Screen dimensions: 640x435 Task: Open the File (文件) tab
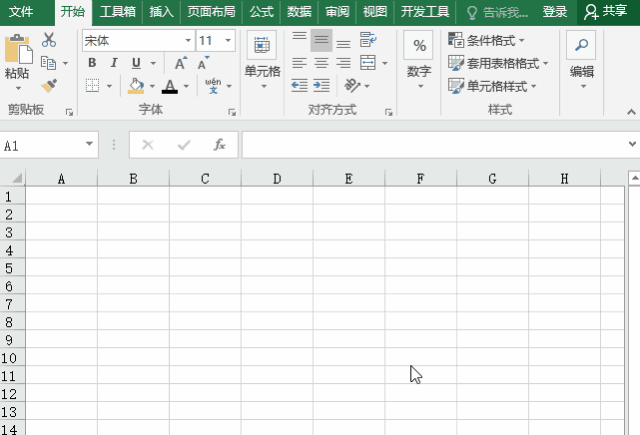coord(21,11)
